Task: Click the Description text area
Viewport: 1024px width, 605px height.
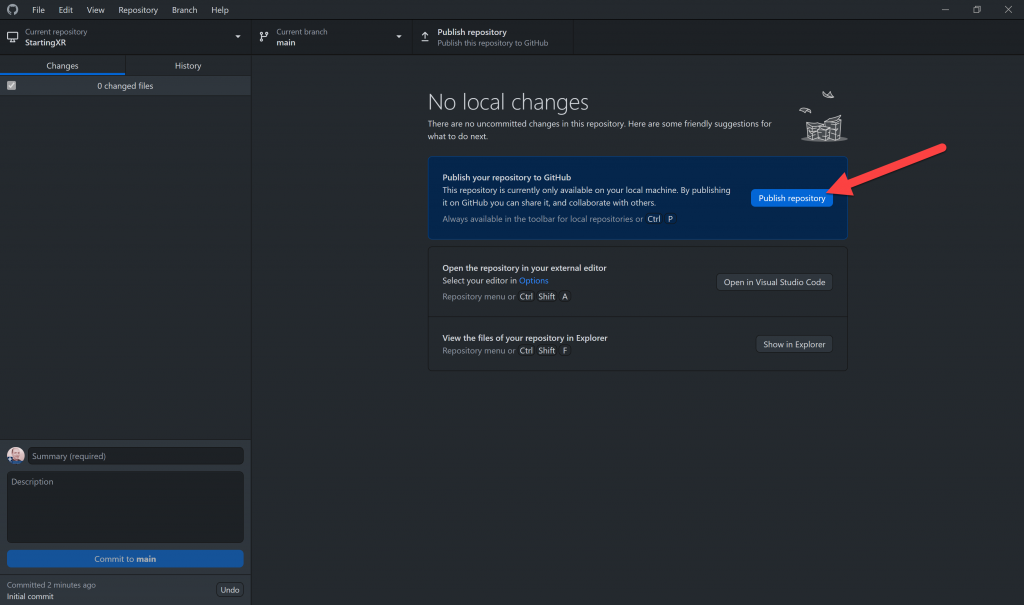Action: (125, 507)
